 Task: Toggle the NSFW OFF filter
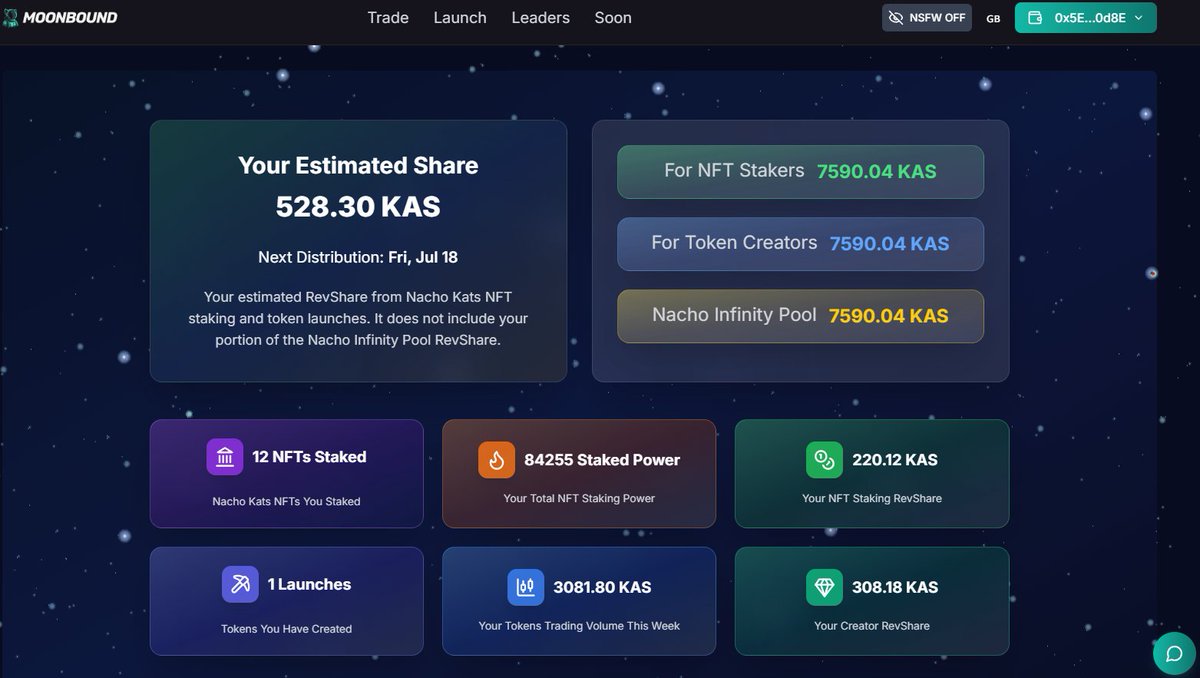[927, 18]
